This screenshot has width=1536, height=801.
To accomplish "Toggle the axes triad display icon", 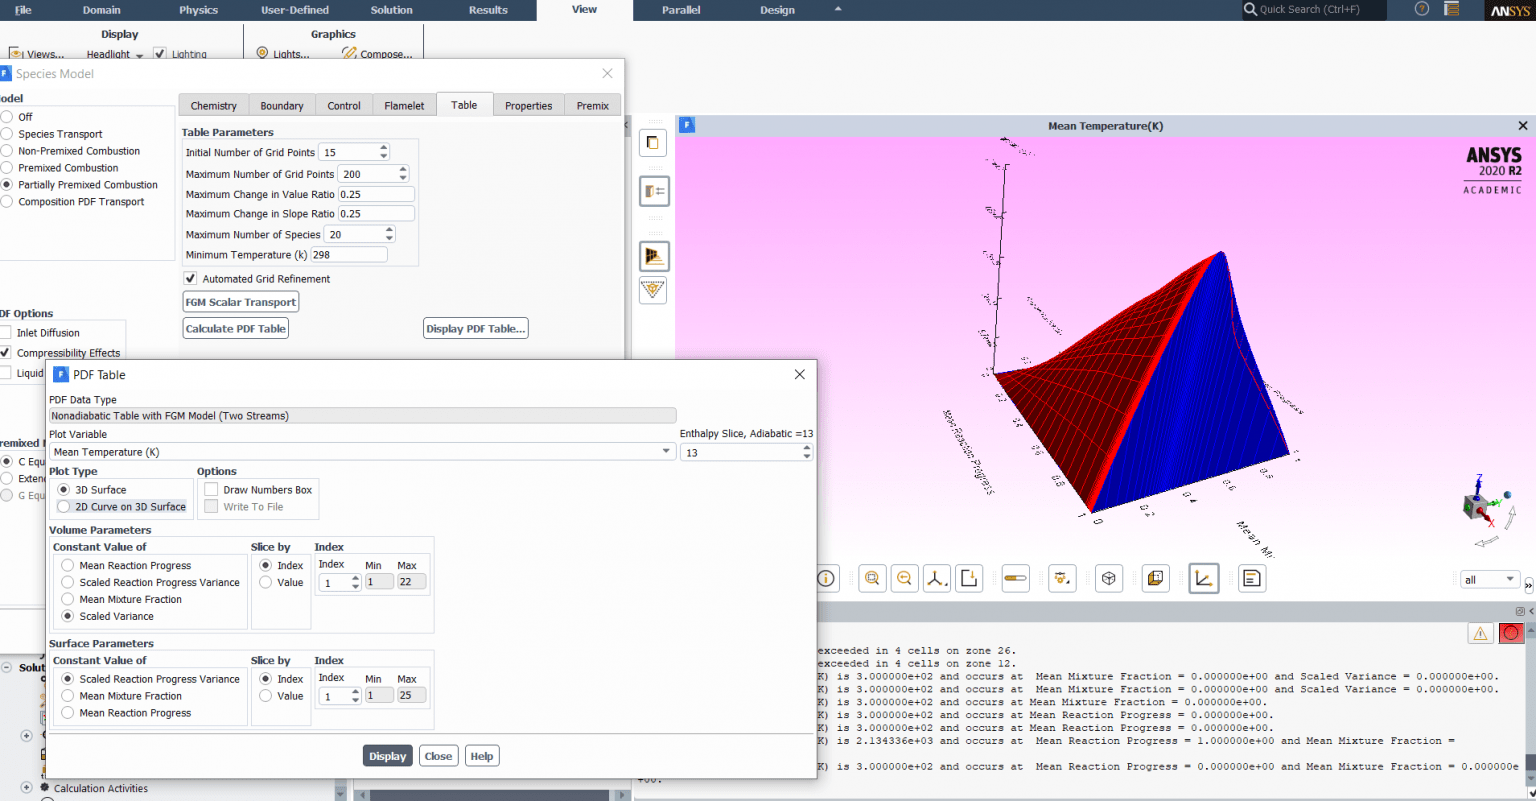I will click(x=937, y=578).
